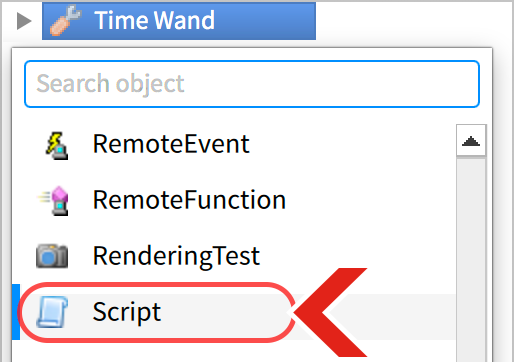Click the Script scroll icon
Screen dimensions: 514x362
pyautogui.click(x=52, y=312)
